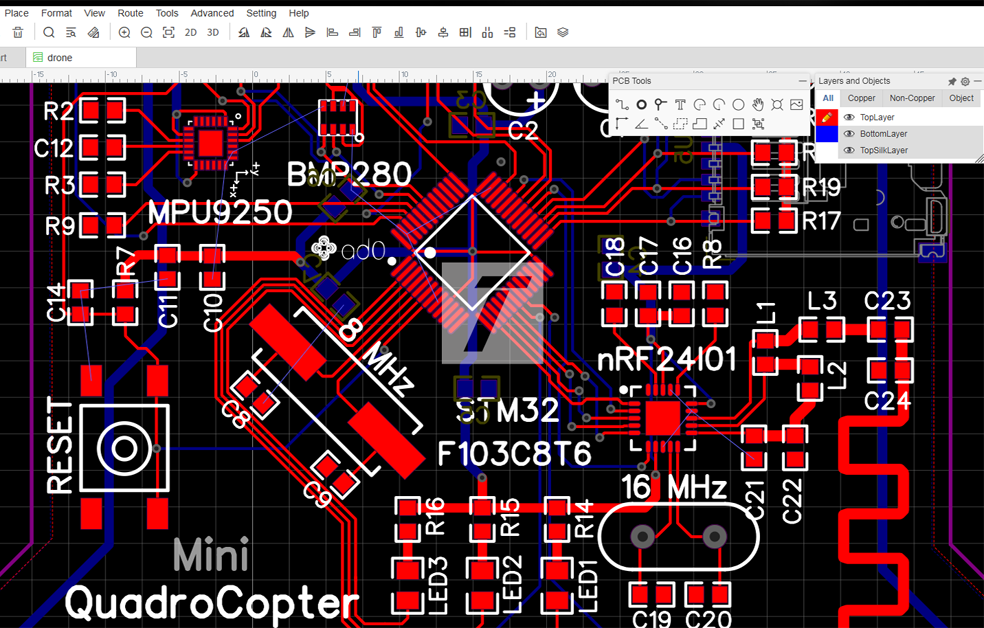Open the Format menu
984x628 pixels.
(56, 13)
